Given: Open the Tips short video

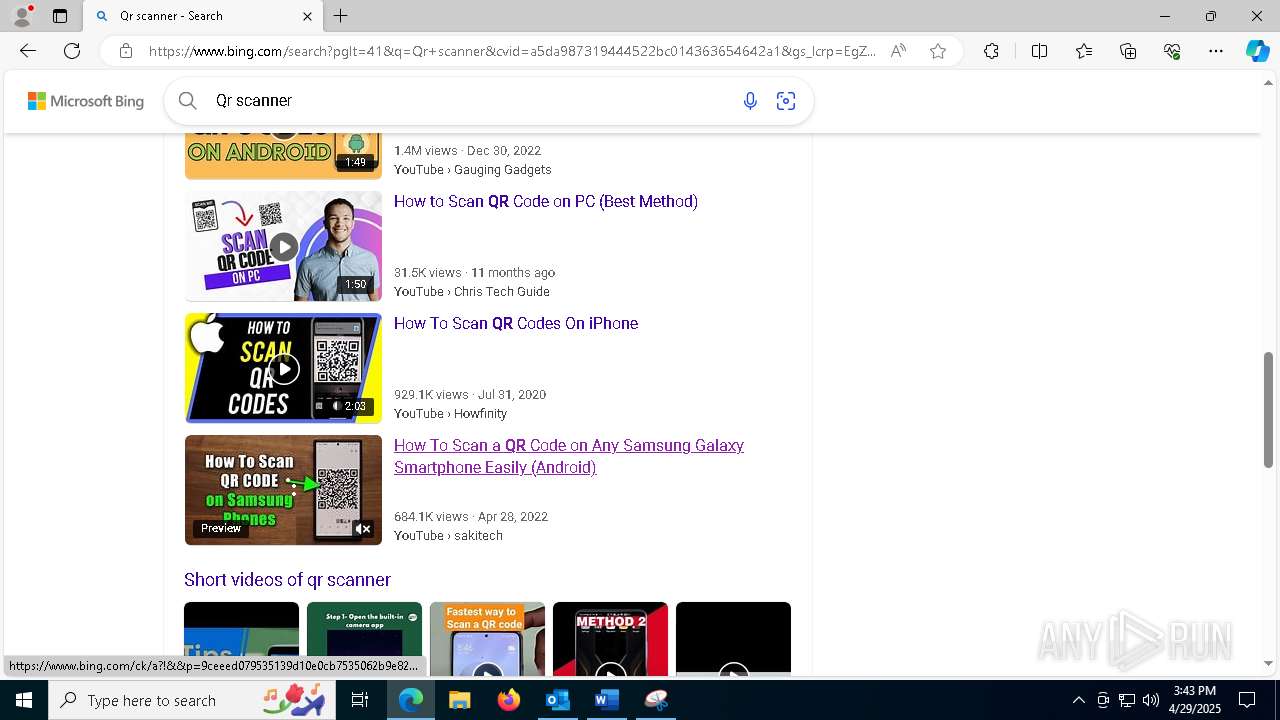Looking at the screenshot, I should click(x=241, y=638).
